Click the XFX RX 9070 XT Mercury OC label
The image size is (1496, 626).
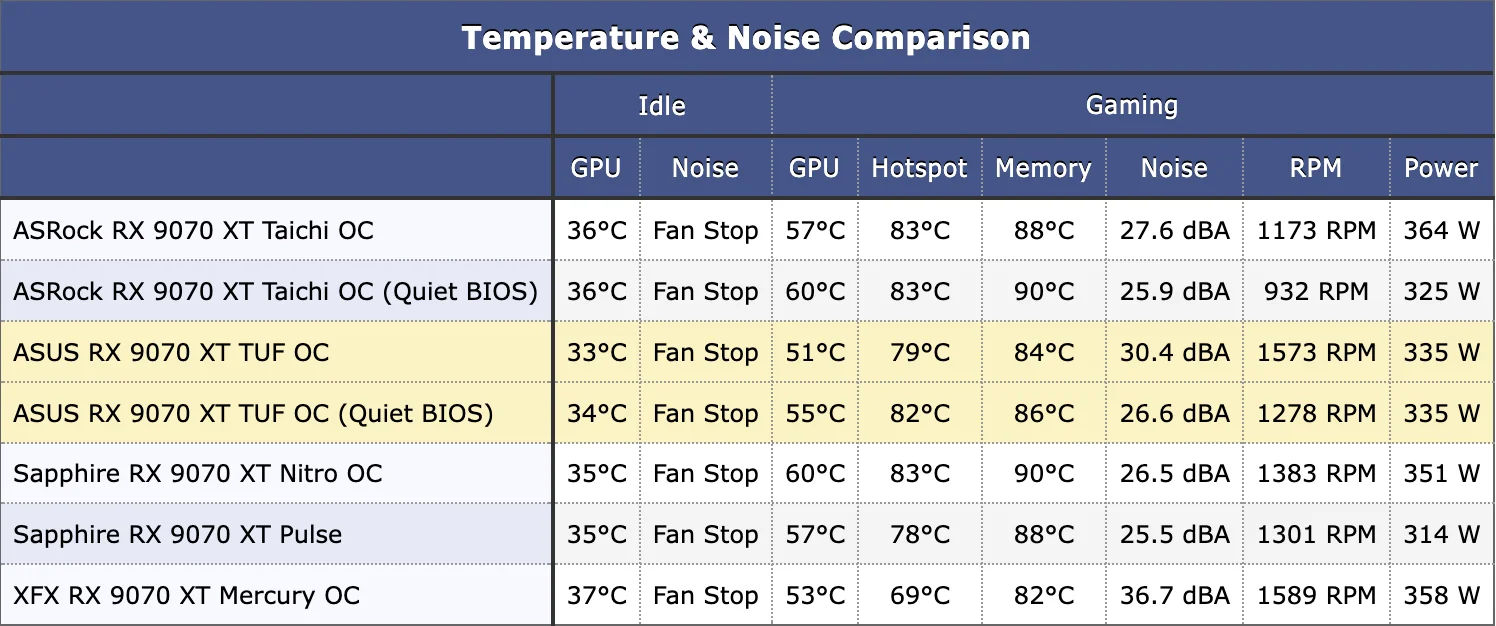(x=186, y=596)
